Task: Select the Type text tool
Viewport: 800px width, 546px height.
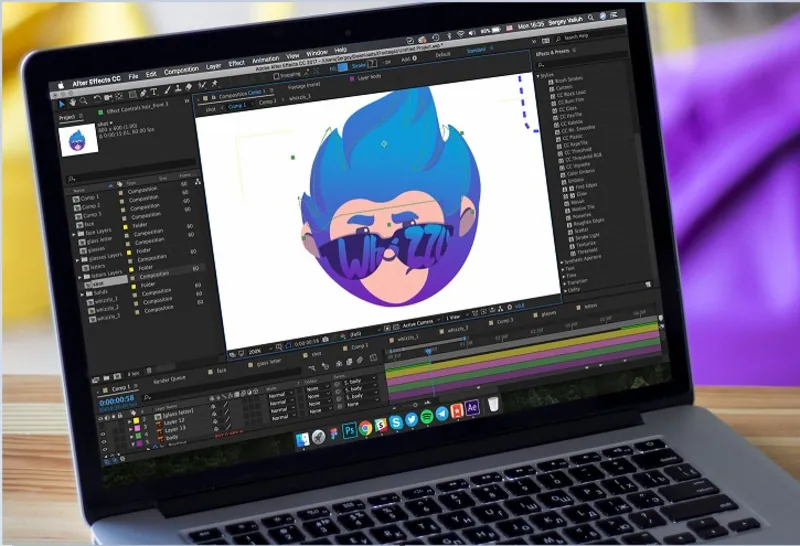Action: point(154,92)
